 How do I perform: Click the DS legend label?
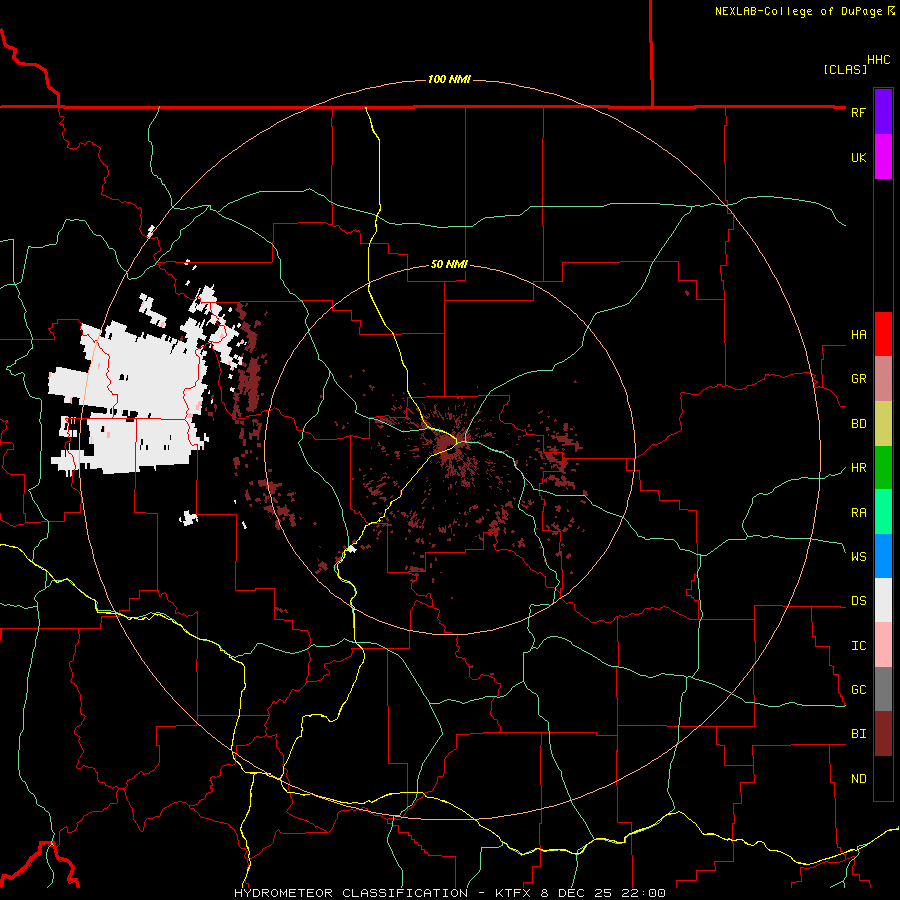pos(858,601)
